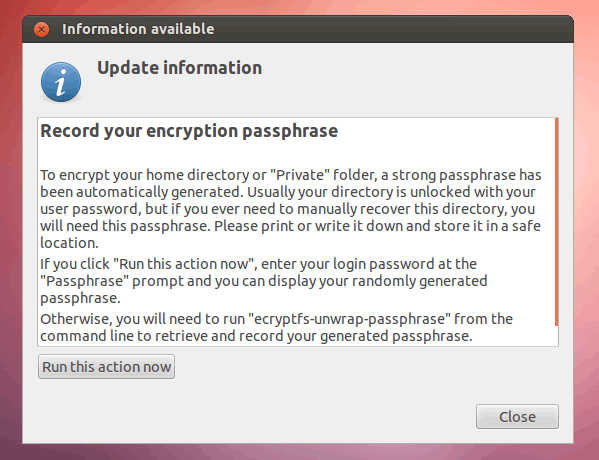Click the scrollbar trough below the orange thumb
Image resolution: width=599 pixels, height=460 pixels.
(x=557, y=336)
